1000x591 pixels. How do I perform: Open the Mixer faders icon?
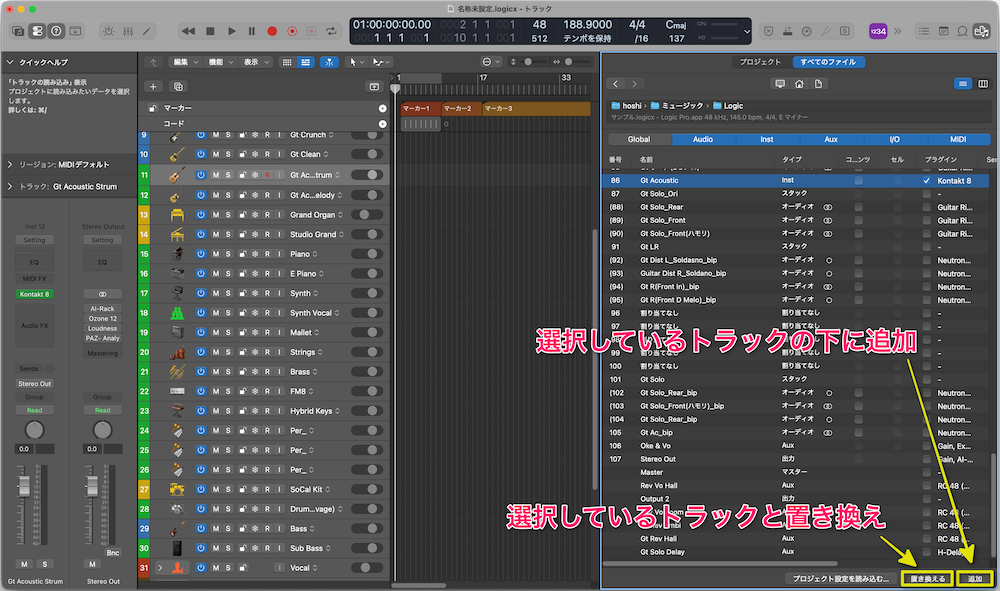point(128,31)
